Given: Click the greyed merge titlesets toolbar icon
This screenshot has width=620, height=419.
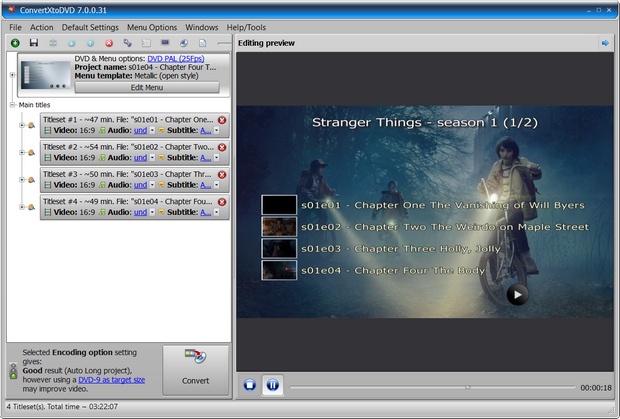Looking at the screenshot, I should [x=53, y=43].
